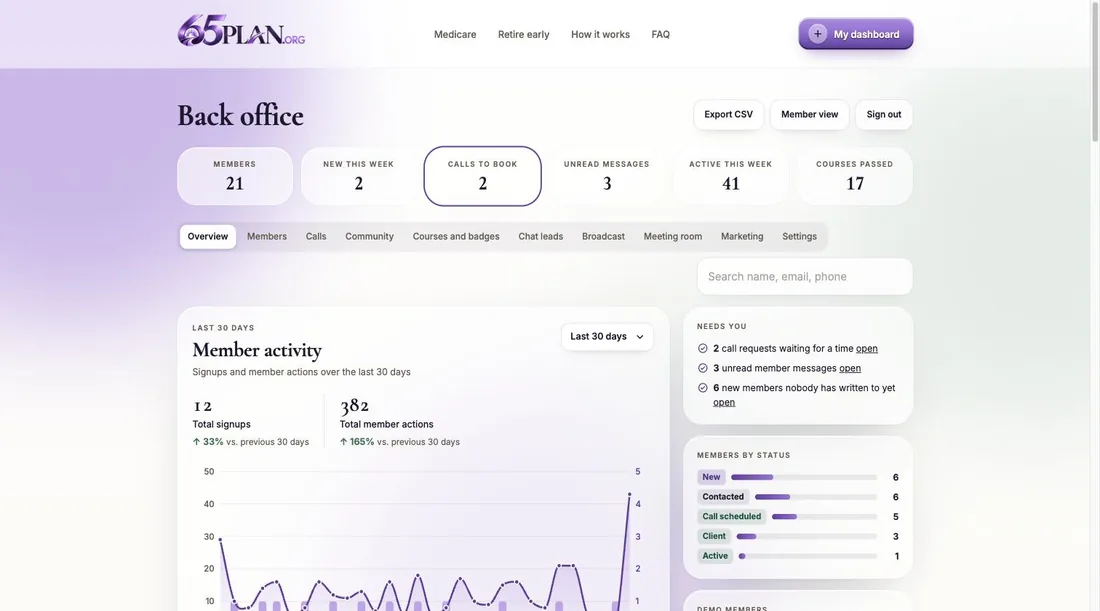The width and height of the screenshot is (1100, 611).
Task: Switch to the Overview tab
Action: click(208, 236)
